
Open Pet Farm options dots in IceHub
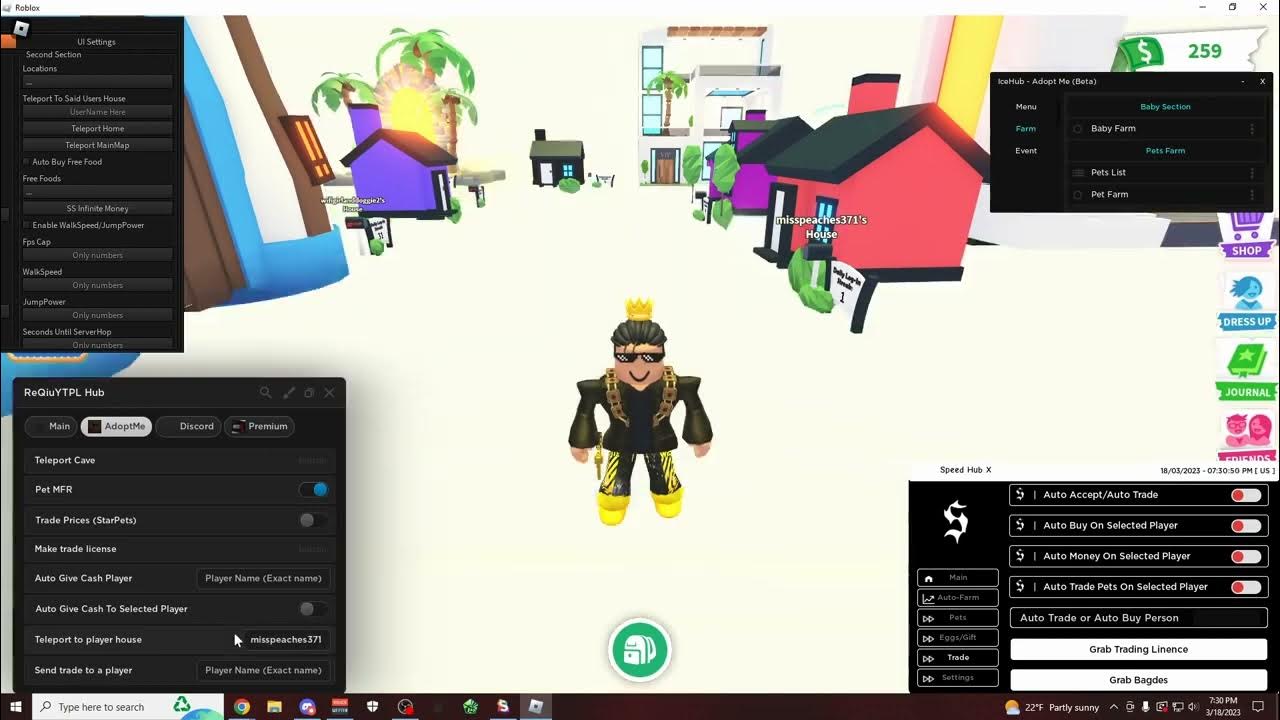1252,195
